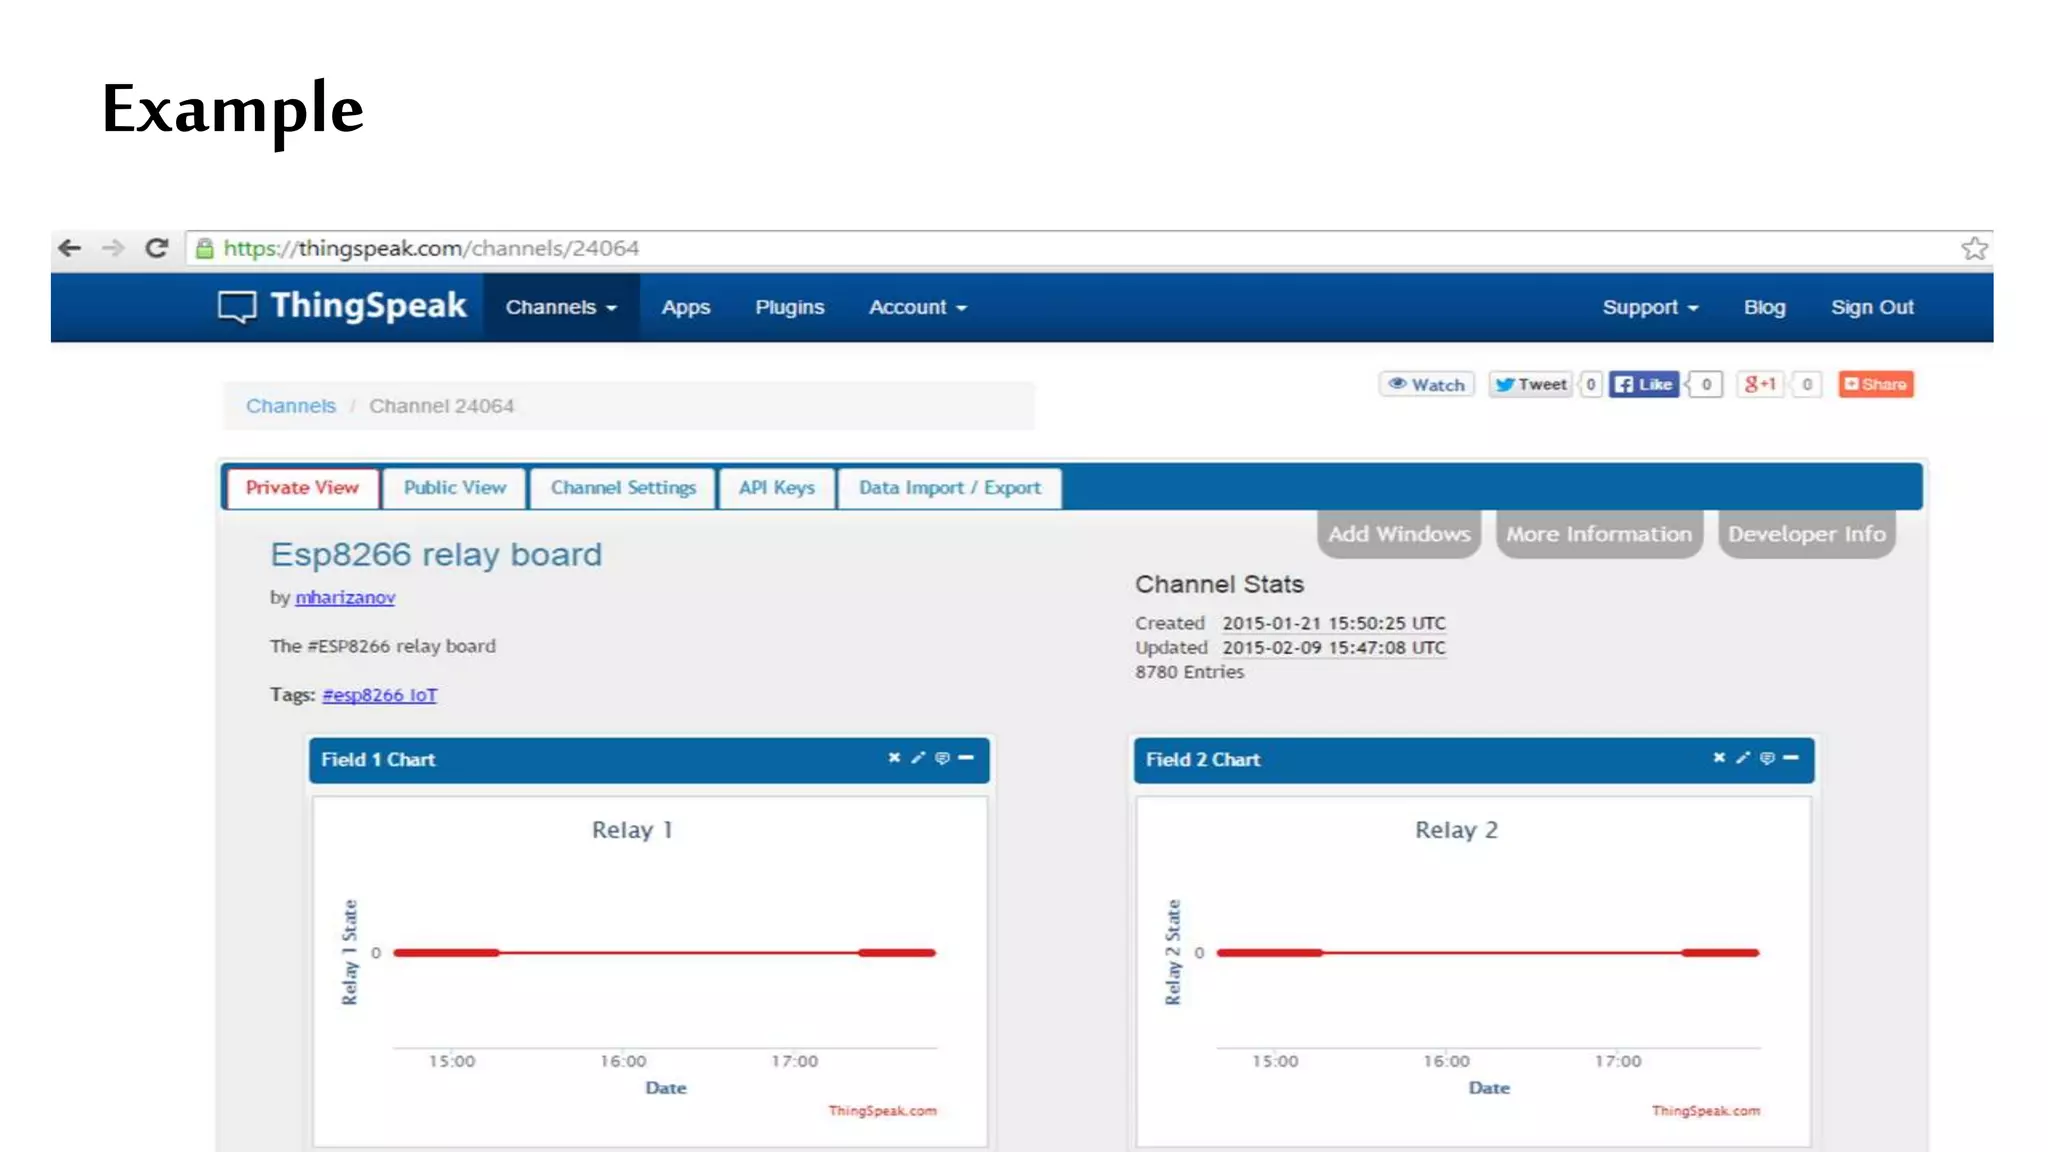This screenshot has height=1152, width=2048.
Task: Click the comment icon on Field 2 Chart
Action: (x=1767, y=758)
